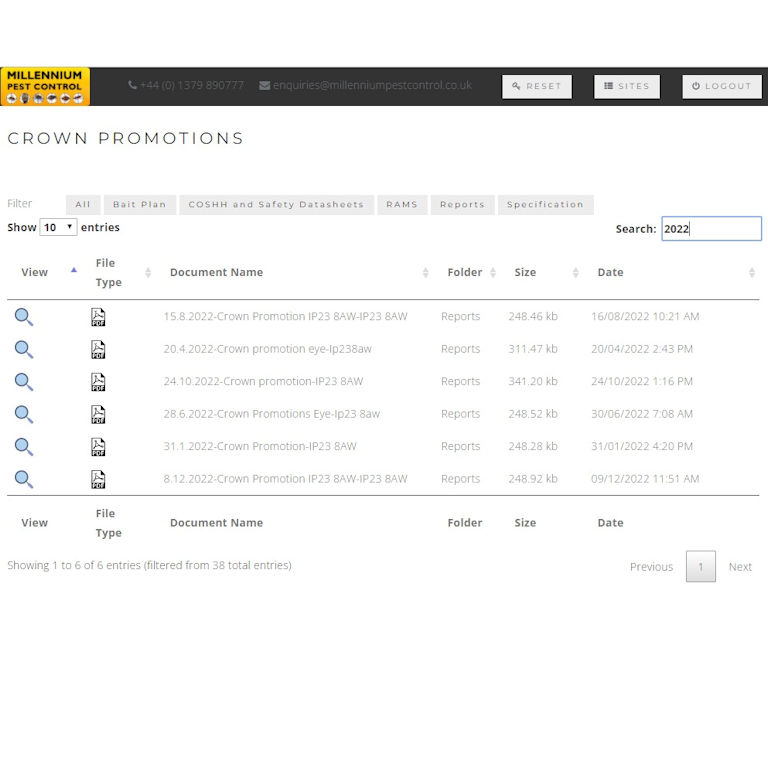The width and height of the screenshot is (768, 768).
Task: Click PDF icon of 24.10.2022 report
Action: (x=98, y=382)
